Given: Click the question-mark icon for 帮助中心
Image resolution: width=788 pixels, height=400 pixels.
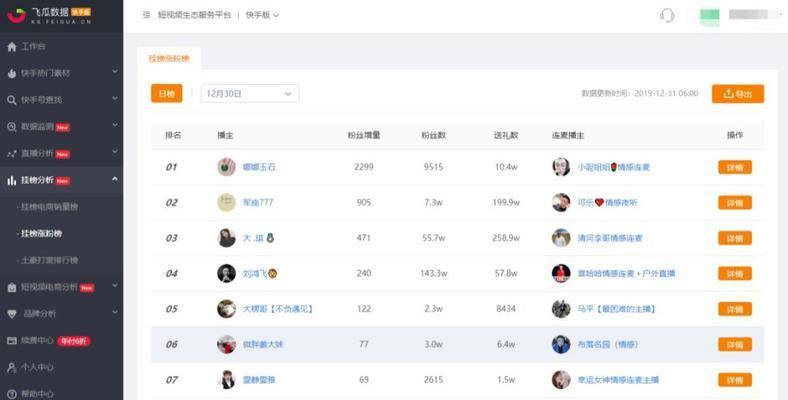Looking at the screenshot, I should [12, 394].
